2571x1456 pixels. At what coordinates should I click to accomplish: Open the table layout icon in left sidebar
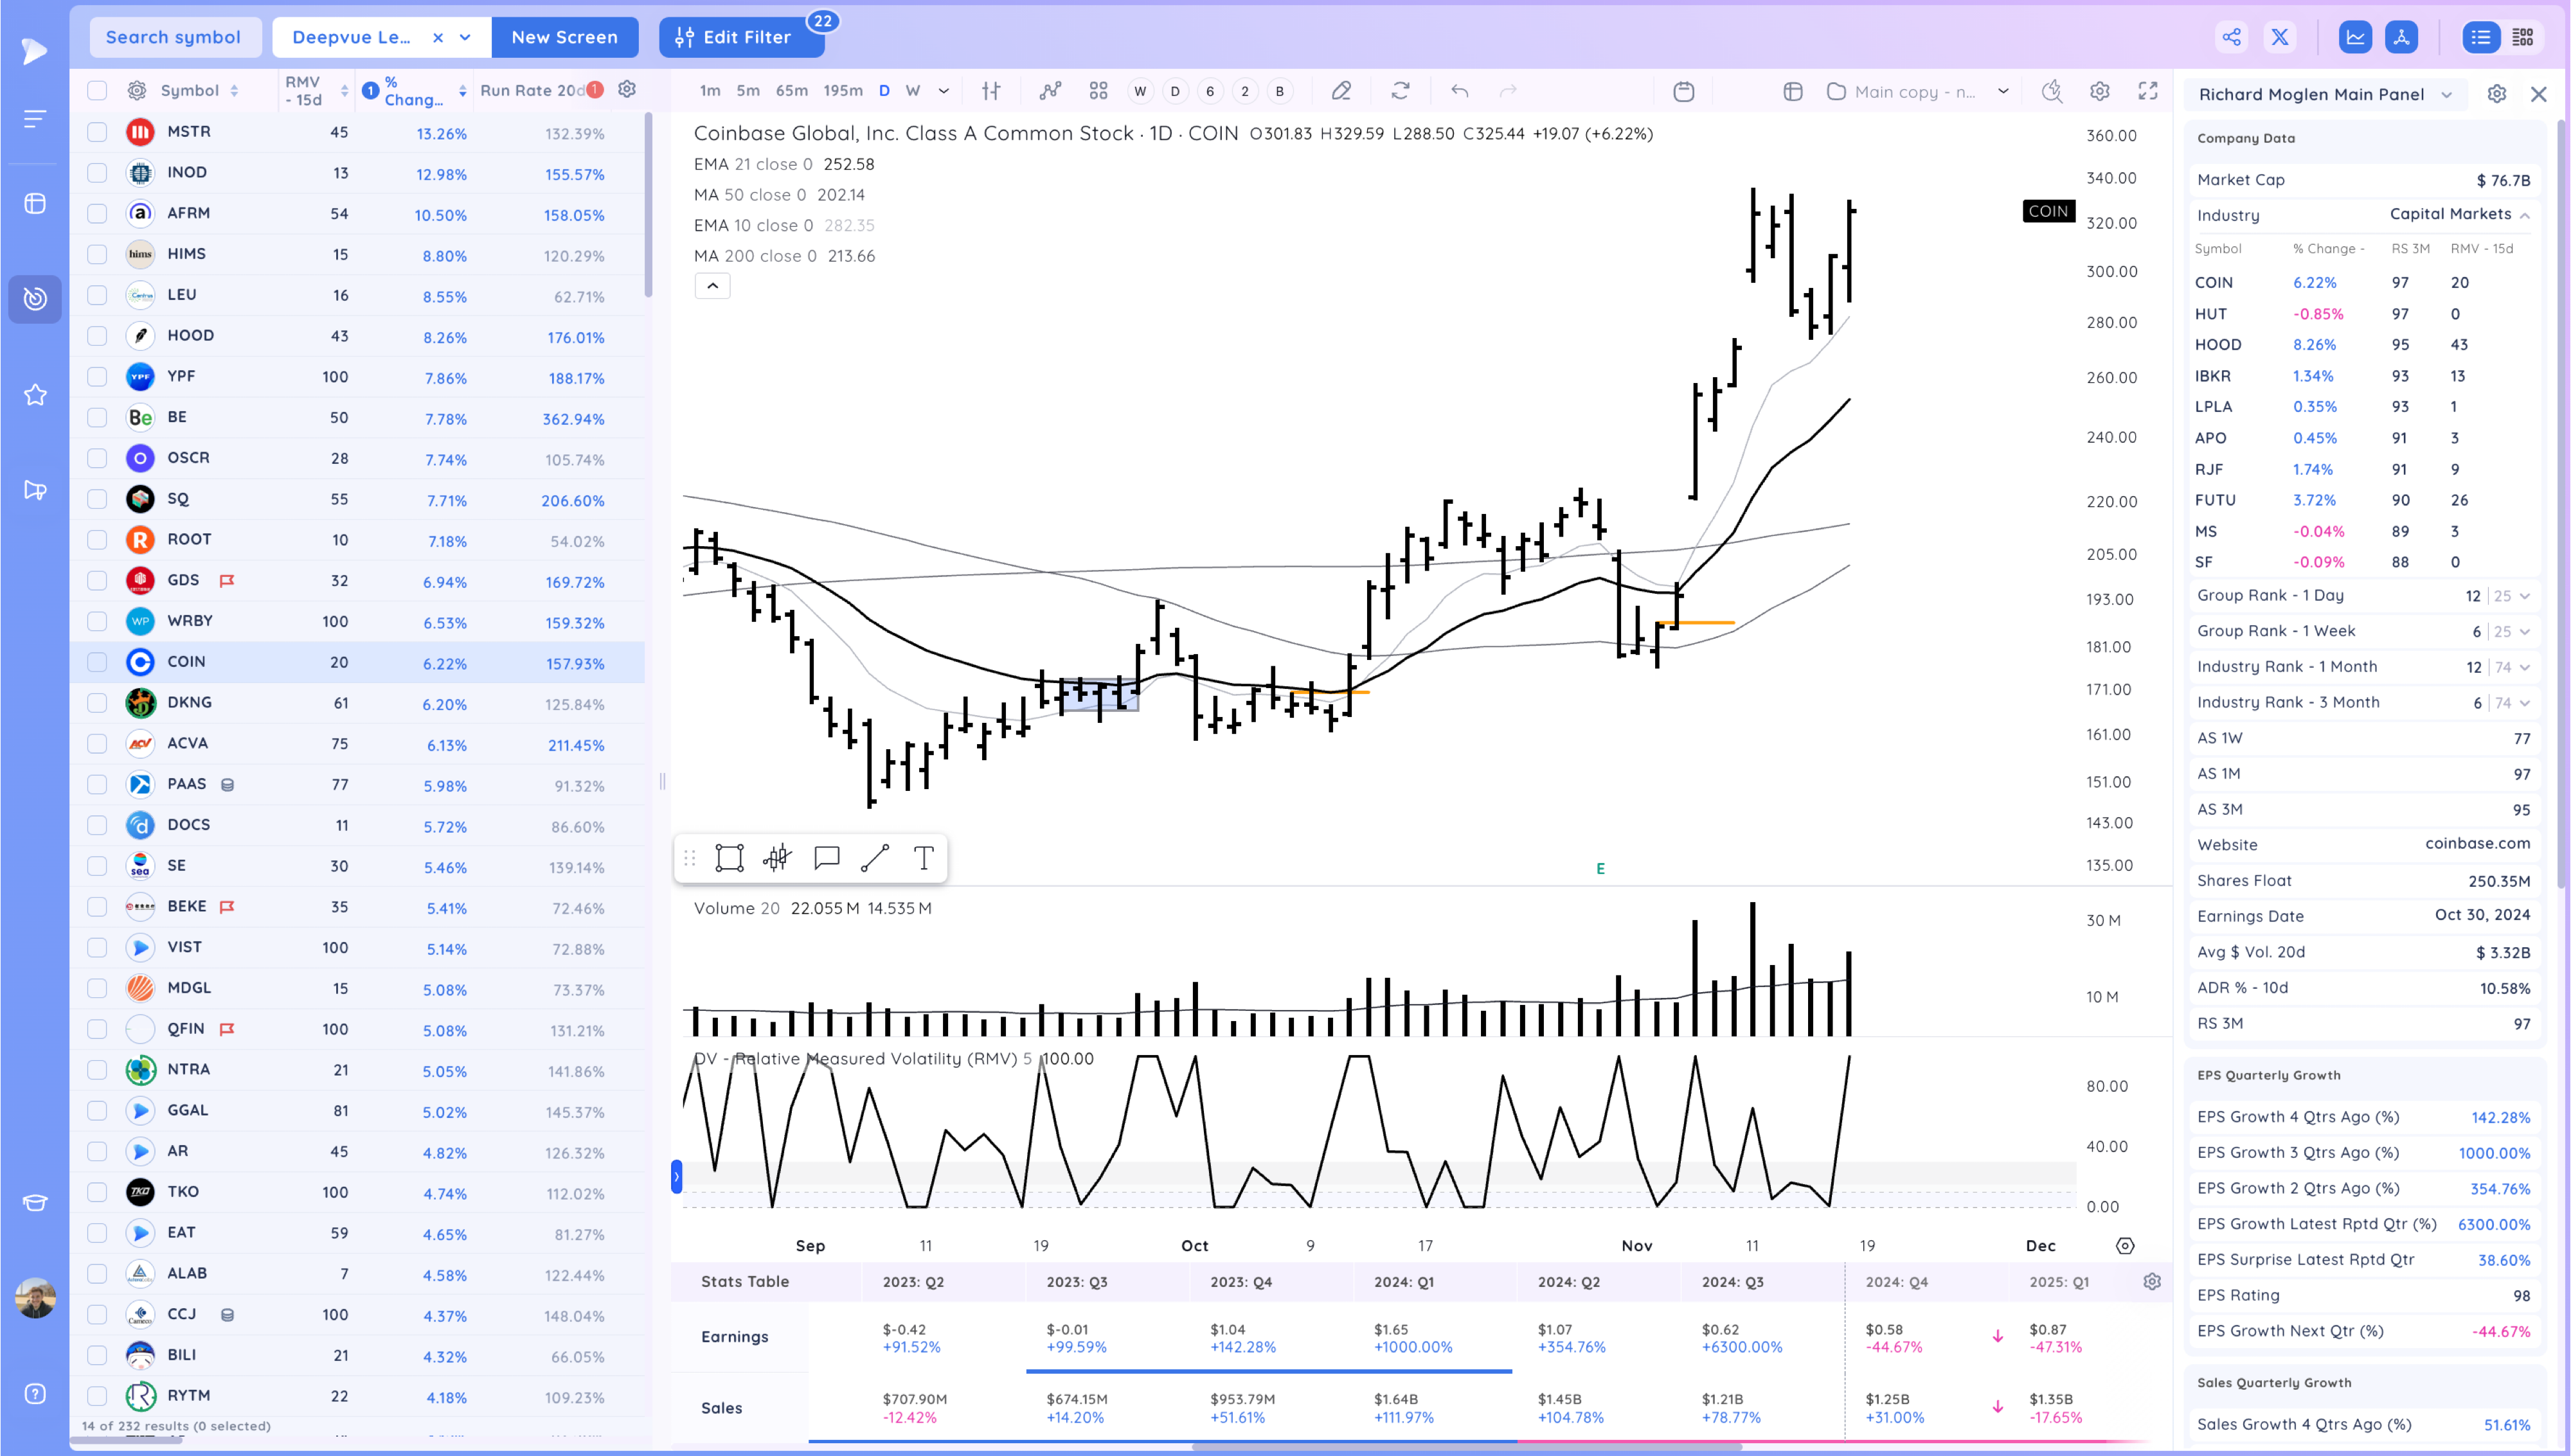[x=35, y=204]
